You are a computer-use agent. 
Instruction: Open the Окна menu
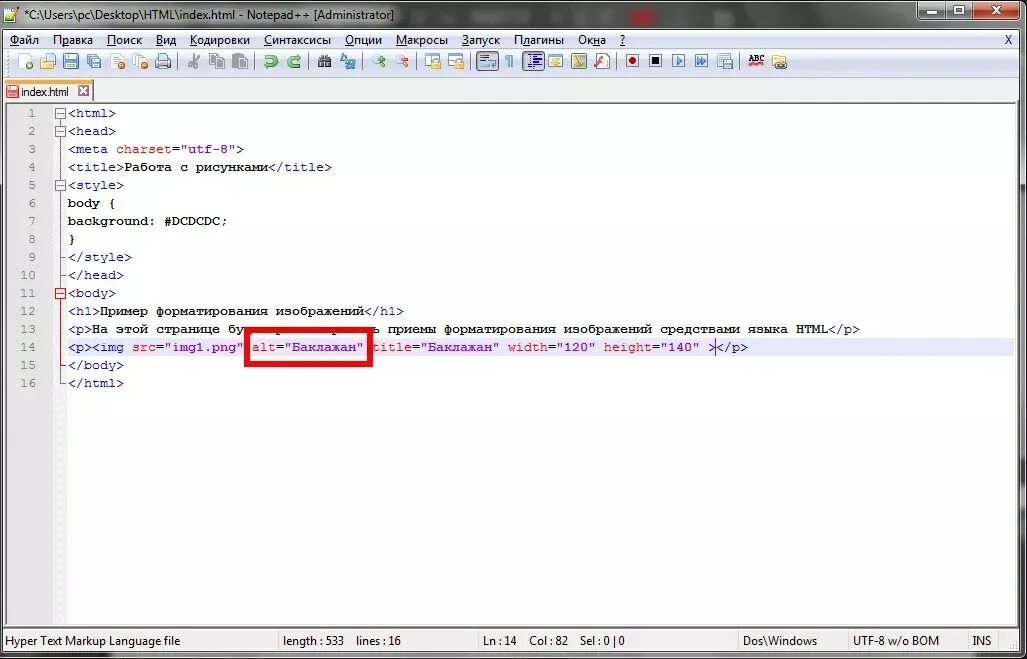pyautogui.click(x=592, y=40)
